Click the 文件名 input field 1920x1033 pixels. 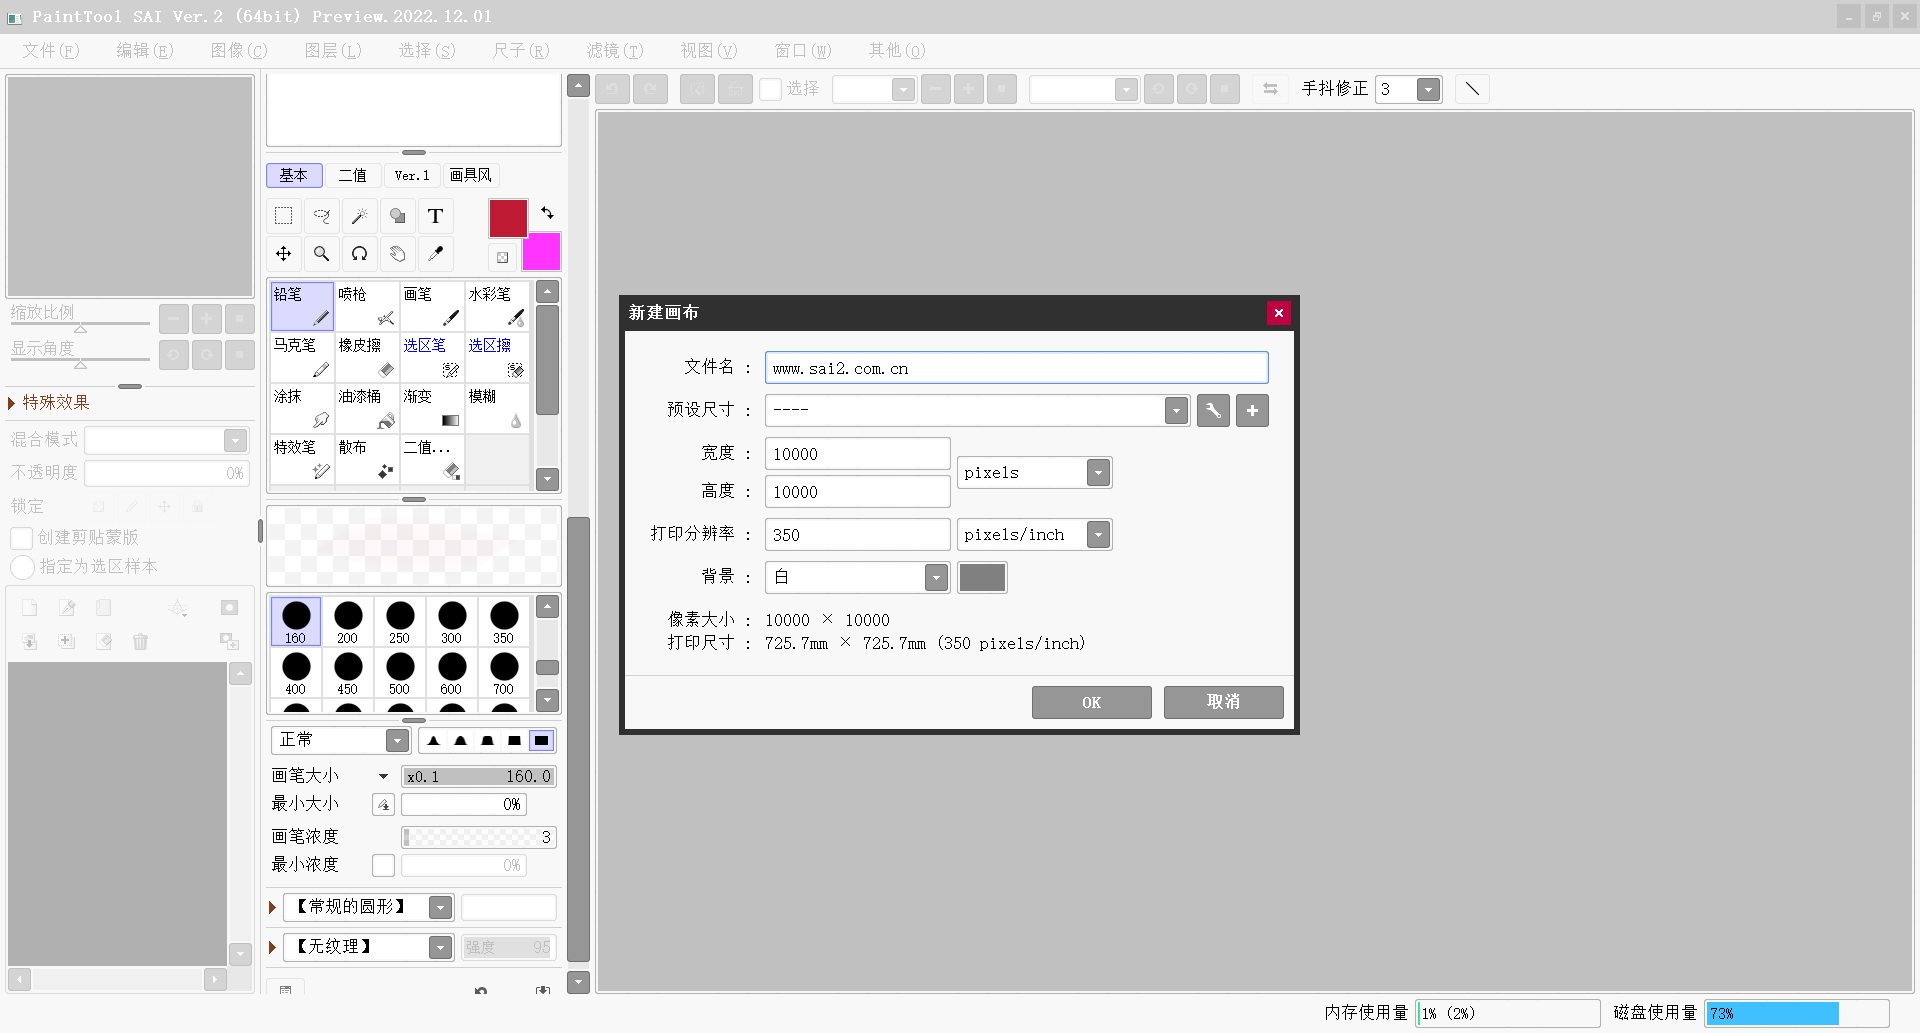tap(1017, 368)
